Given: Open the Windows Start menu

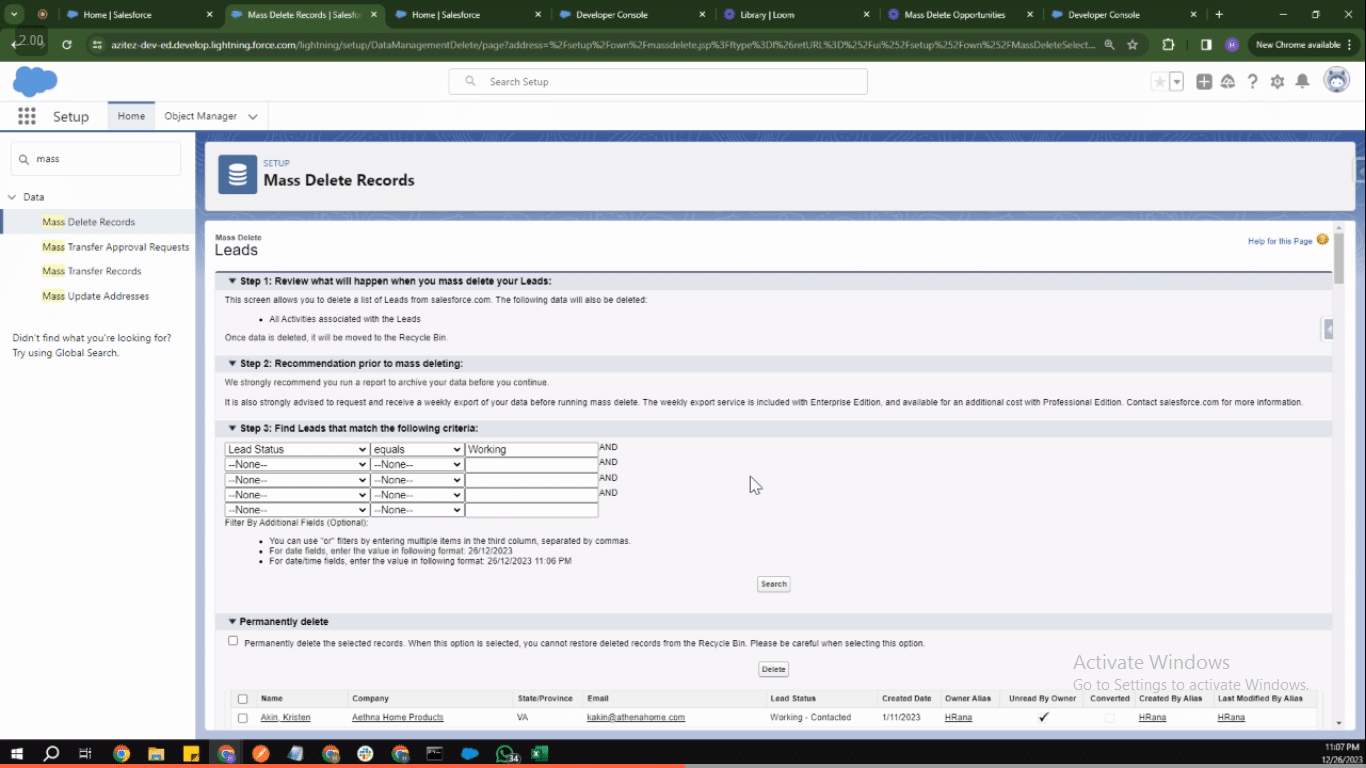Looking at the screenshot, I should [17, 753].
